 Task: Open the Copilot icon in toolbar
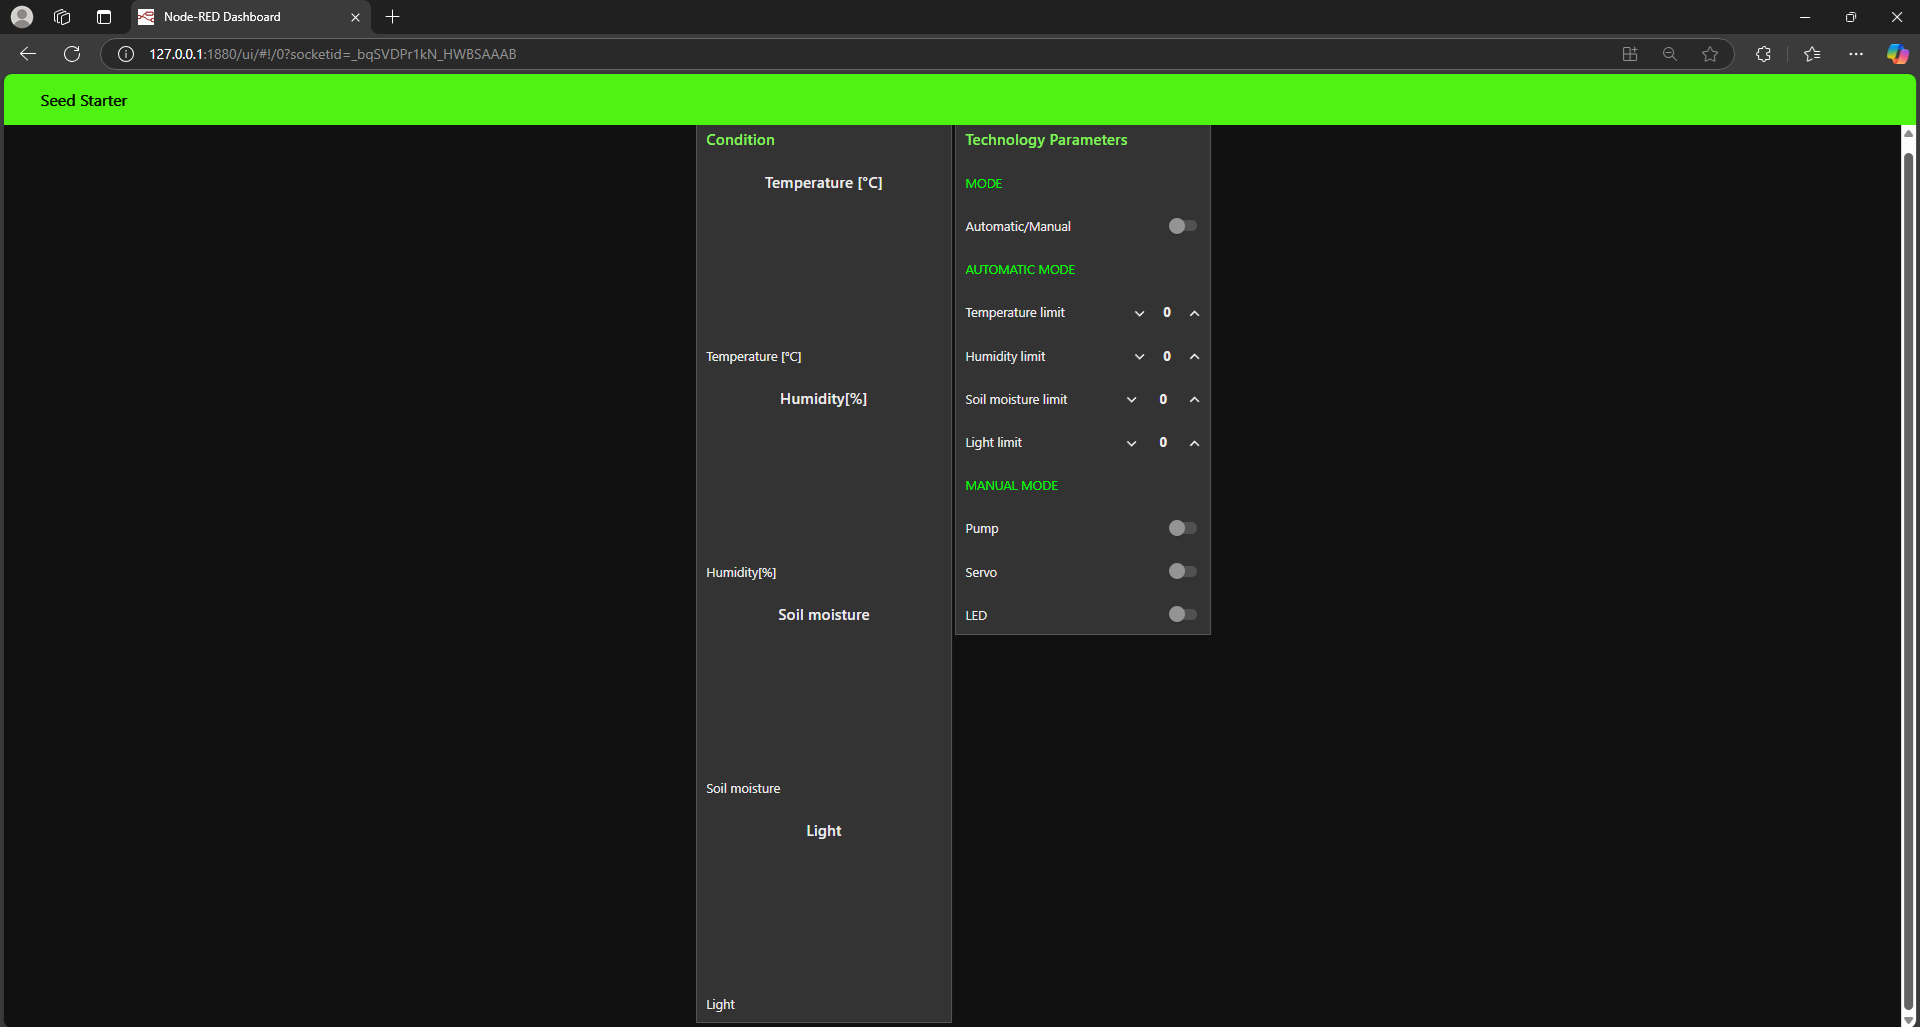(1896, 54)
